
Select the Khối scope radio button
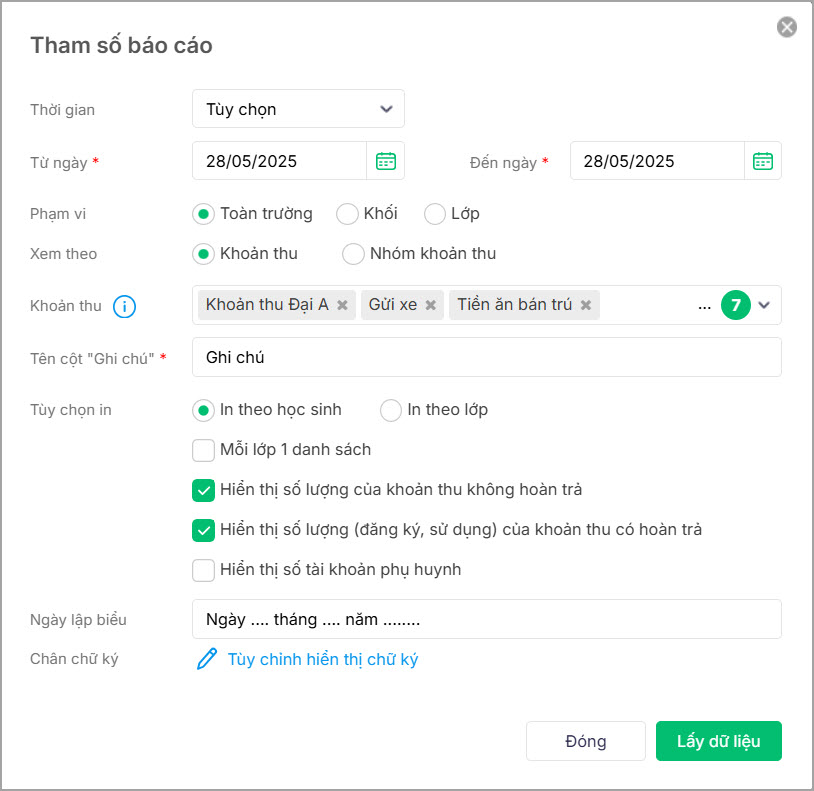347,214
